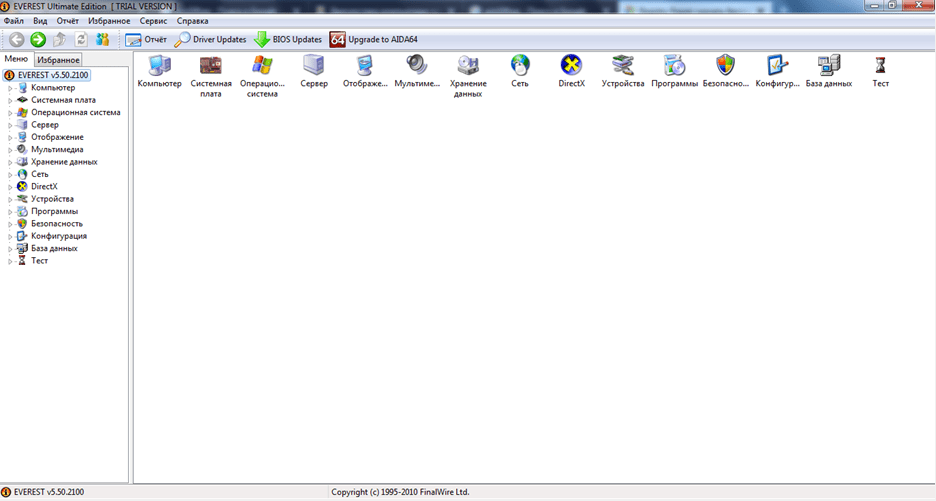936x501 pixels.
Task: Click the Отчёт toolbar button
Action: click(x=146, y=39)
